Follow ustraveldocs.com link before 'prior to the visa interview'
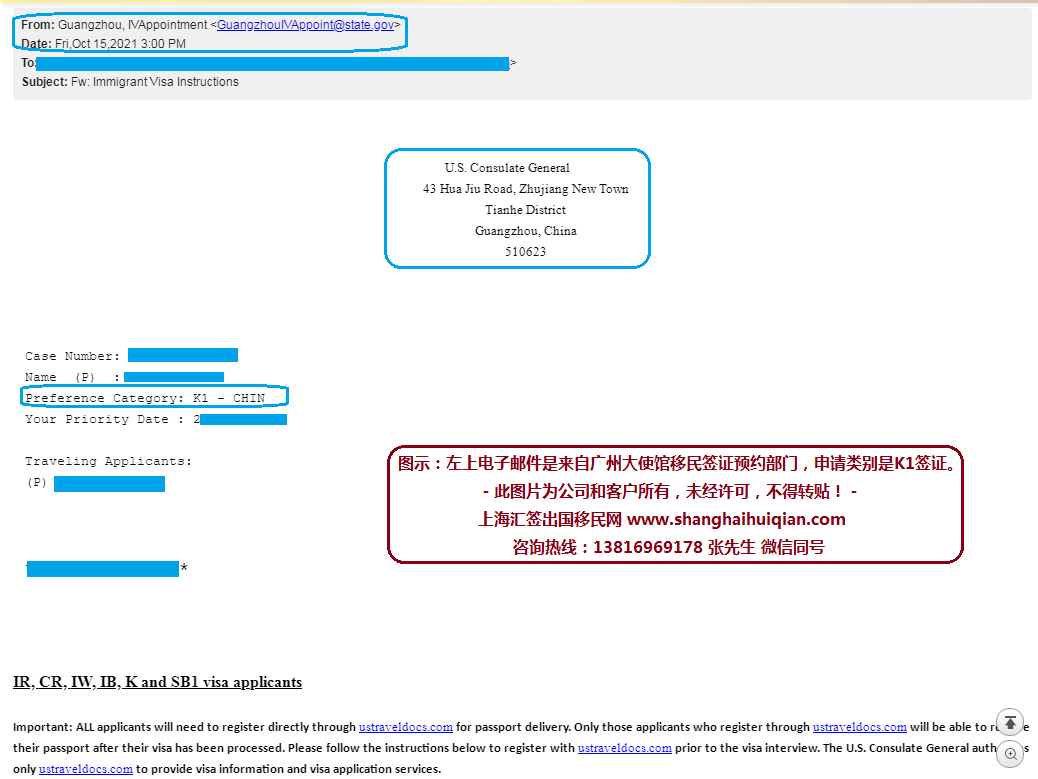 coord(624,748)
